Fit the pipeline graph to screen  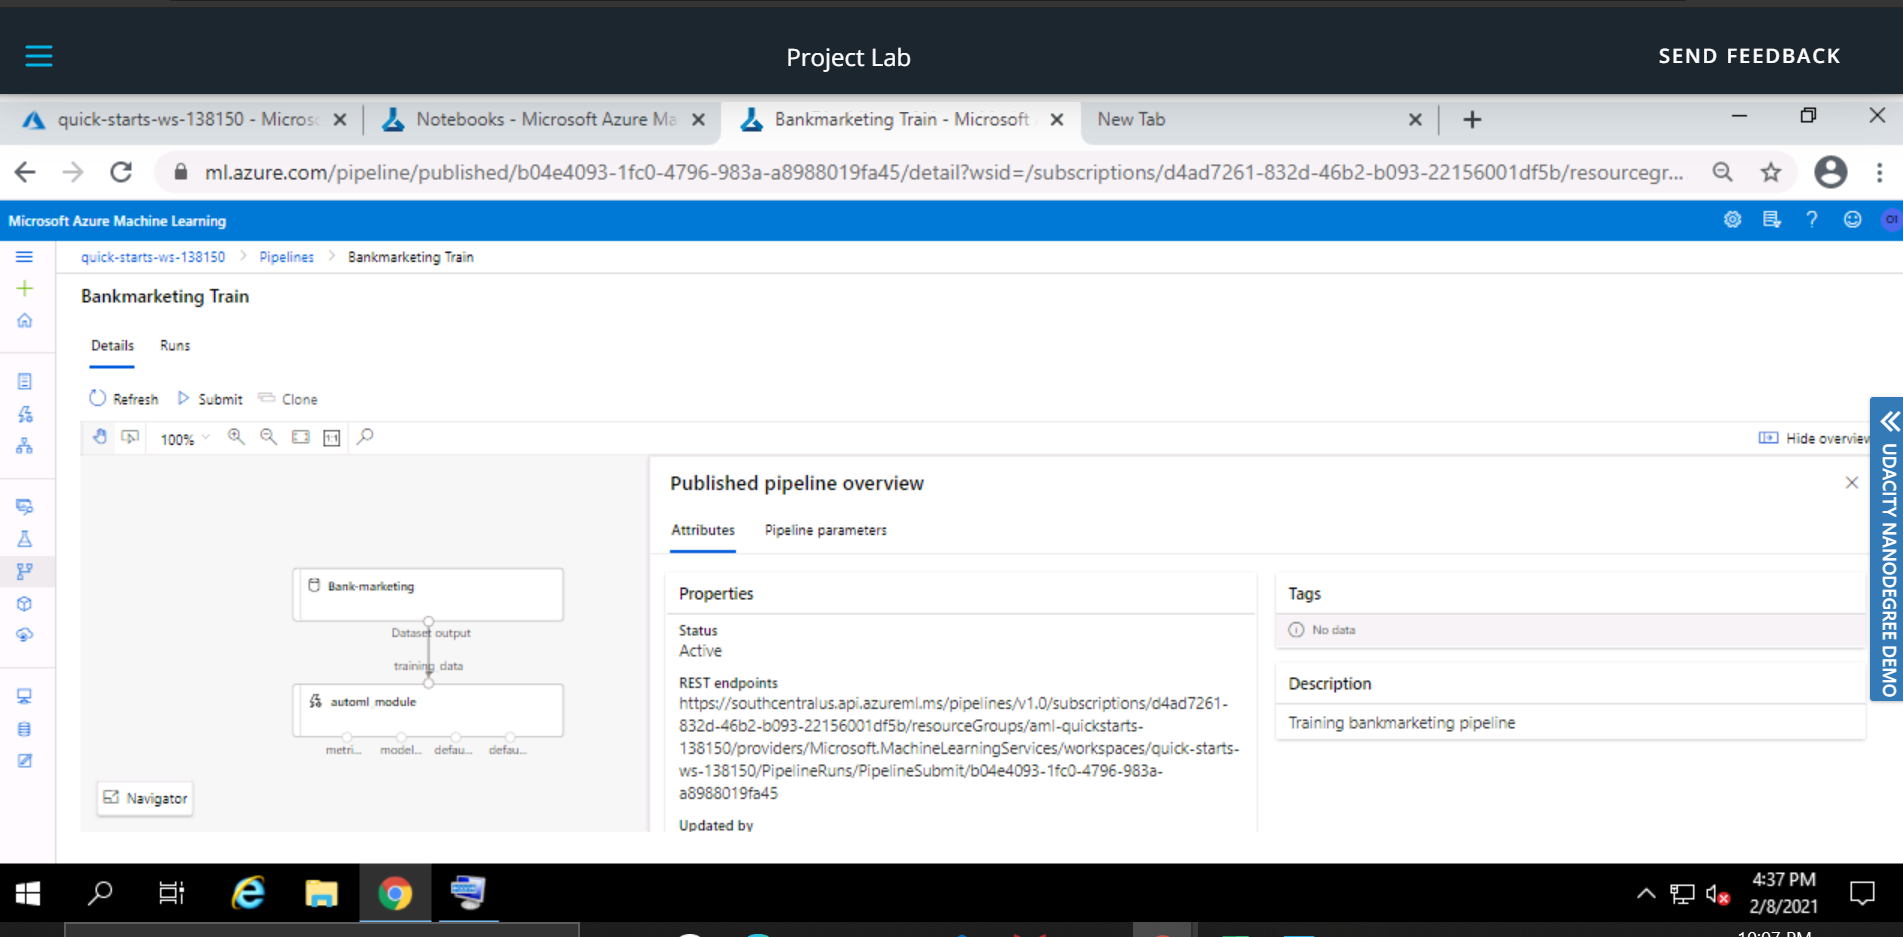point(300,437)
